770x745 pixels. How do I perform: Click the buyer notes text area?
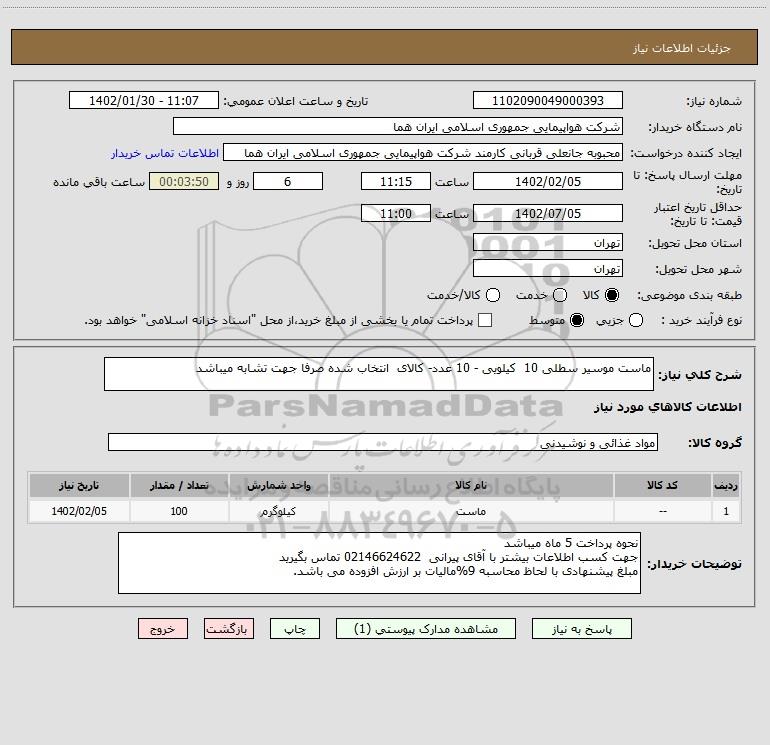pyautogui.click(x=379, y=563)
